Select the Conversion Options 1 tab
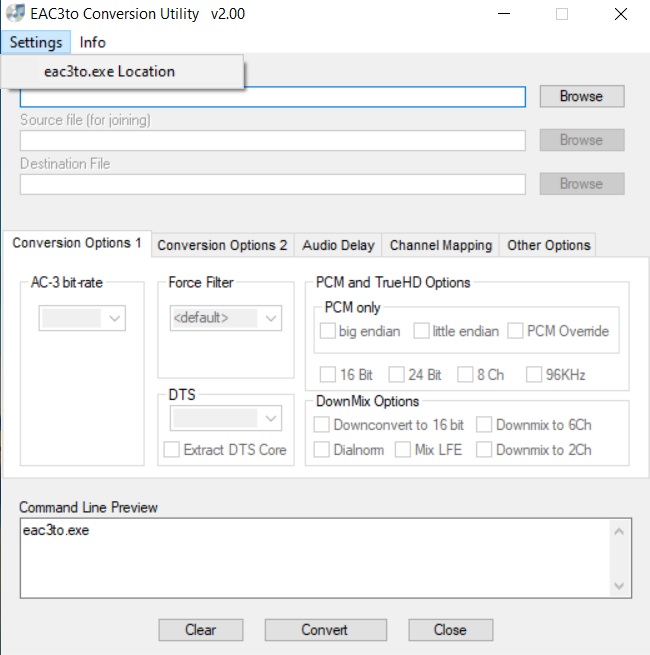The width and height of the screenshot is (650, 655). click(x=77, y=243)
